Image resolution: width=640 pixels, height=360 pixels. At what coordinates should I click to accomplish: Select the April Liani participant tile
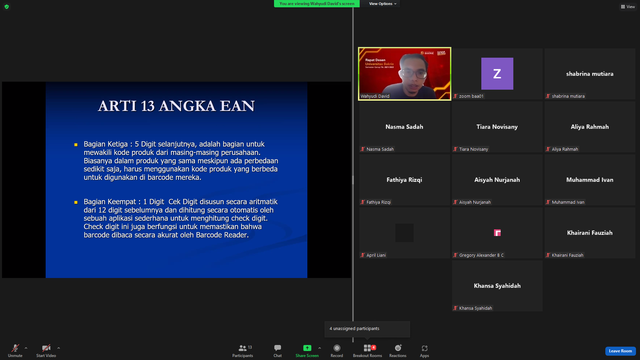[x=404, y=233]
